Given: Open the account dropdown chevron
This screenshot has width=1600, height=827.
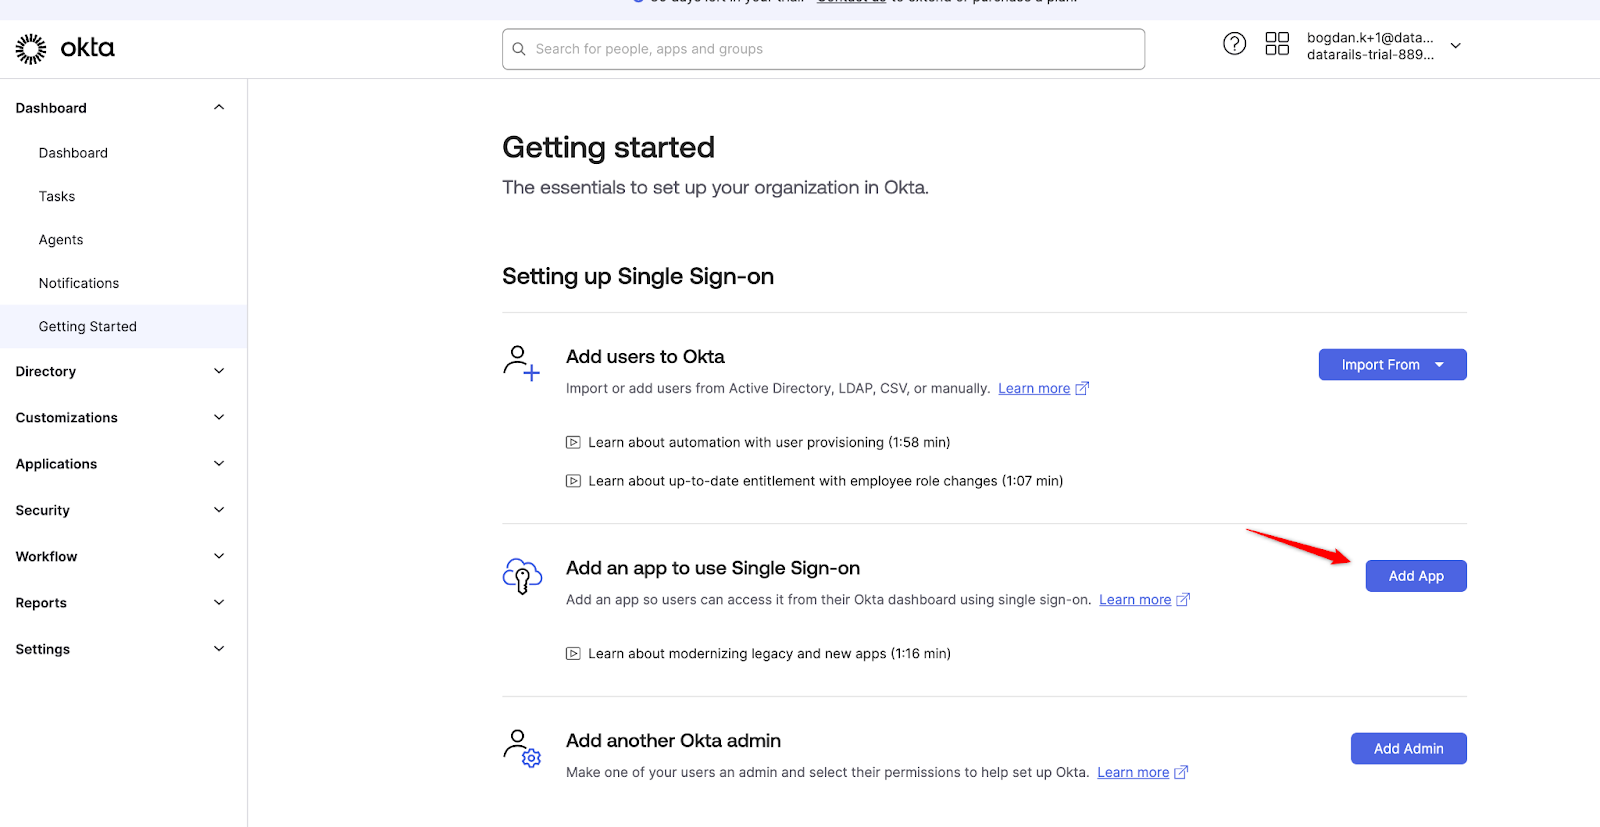Looking at the screenshot, I should click(1456, 46).
